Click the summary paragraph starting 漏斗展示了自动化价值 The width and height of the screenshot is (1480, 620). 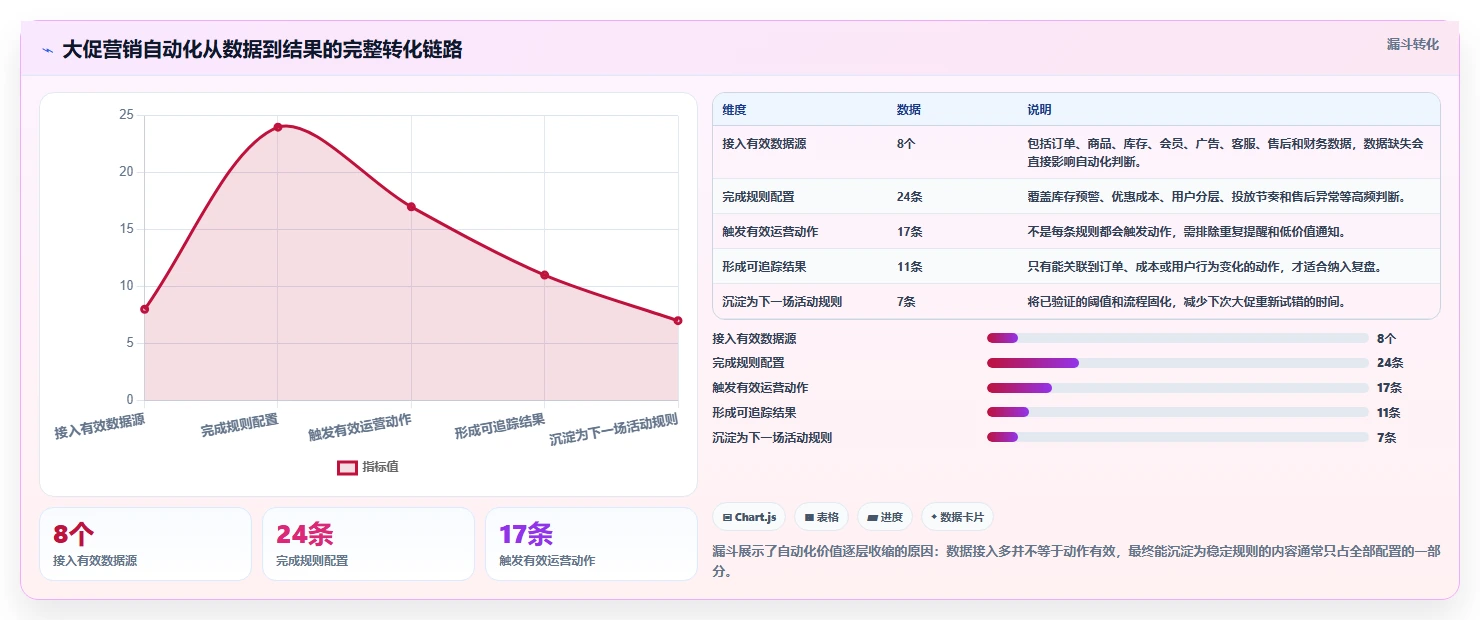point(1074,561)
